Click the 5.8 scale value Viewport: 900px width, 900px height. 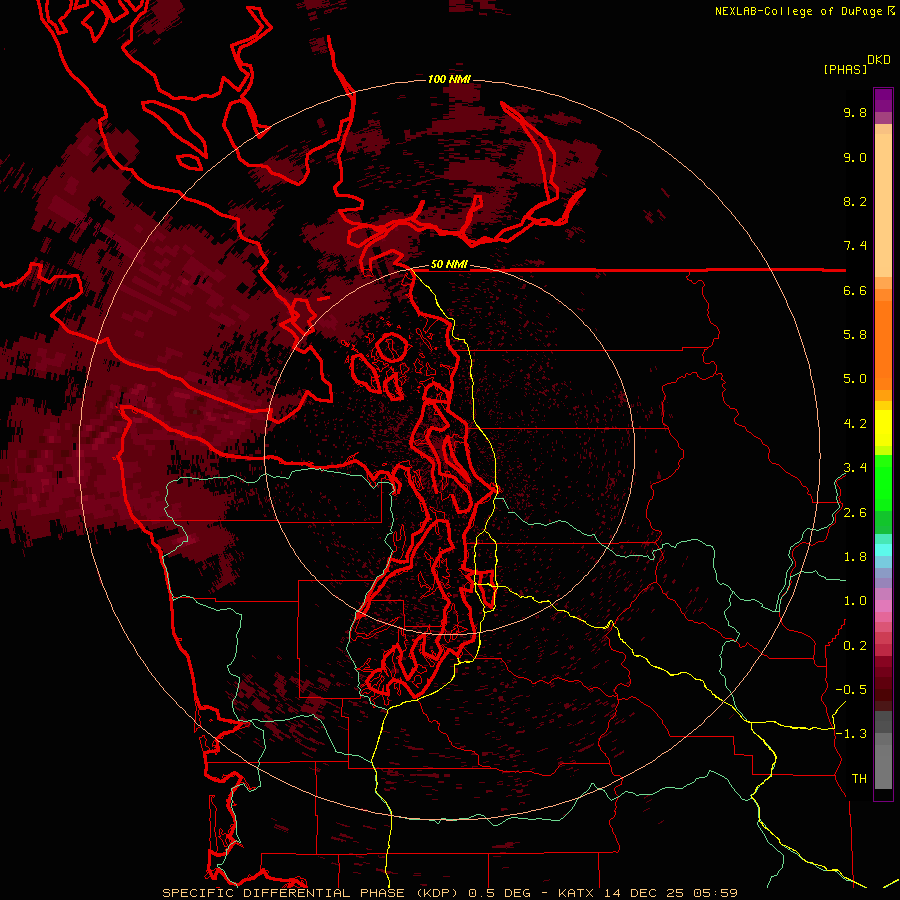pyautogui.click(x=855, y=335)
